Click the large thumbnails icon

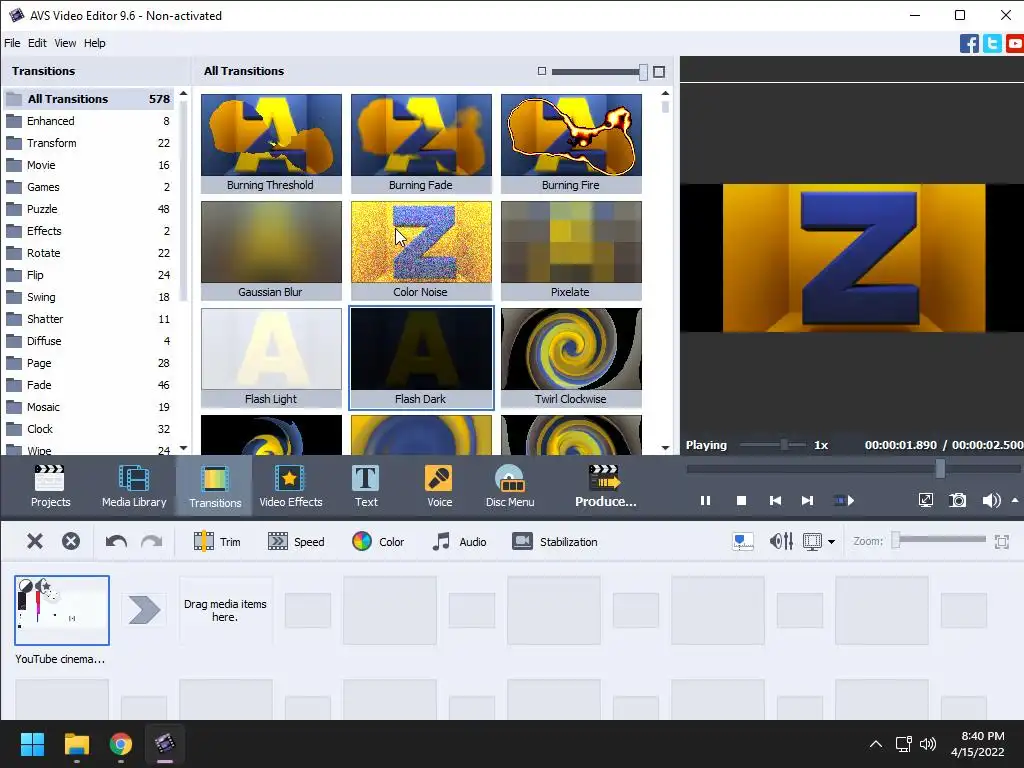[659, 72]
